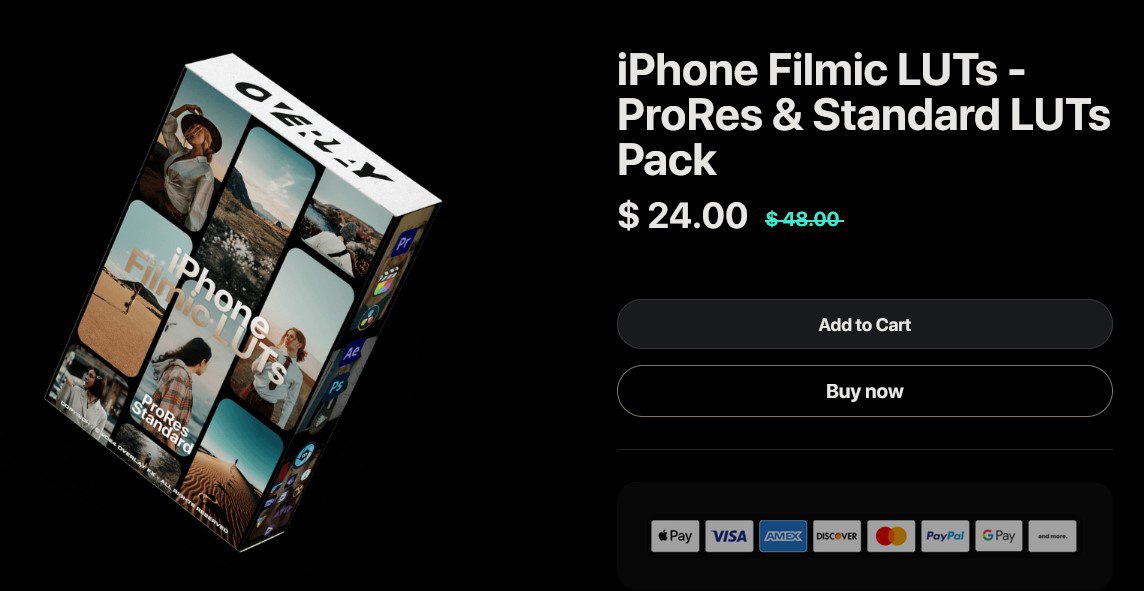The height and width of the screenshot is (591, 1144).
Task: Select the Final Cut Pro icon on box
Action: (386, 280)
